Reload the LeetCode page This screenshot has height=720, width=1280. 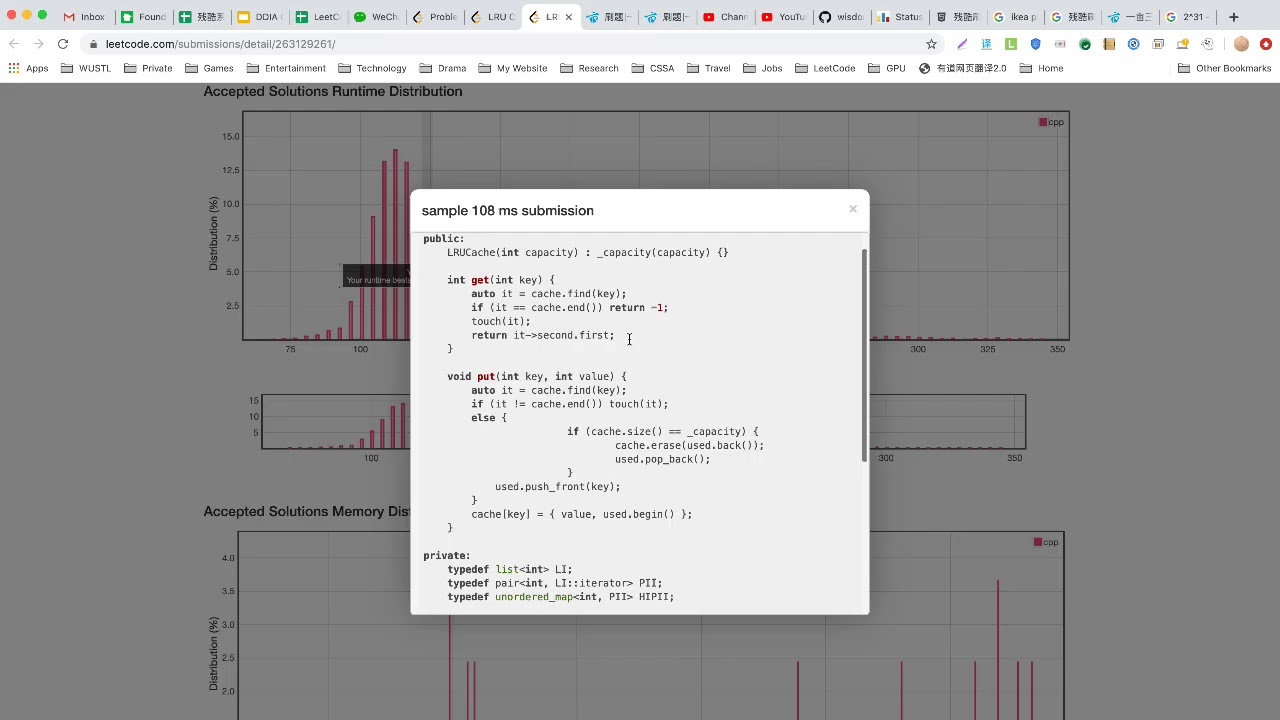[x=63, y=44]
